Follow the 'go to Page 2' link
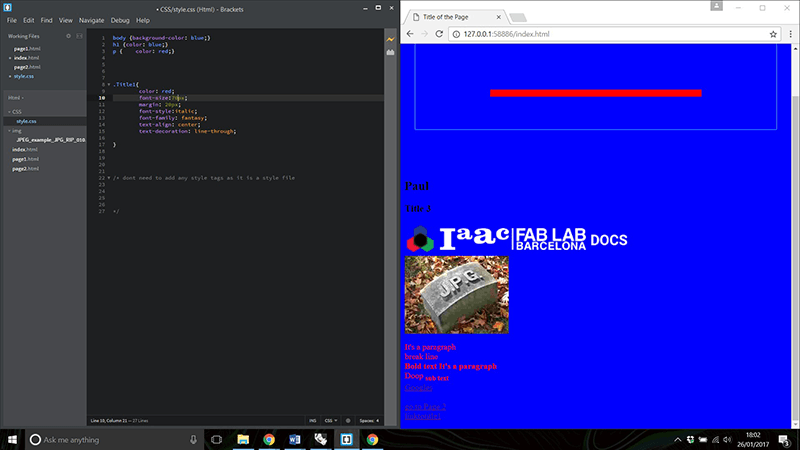Image resolution: width=800 pixels, height=450 pixels. tap(425, 407)
